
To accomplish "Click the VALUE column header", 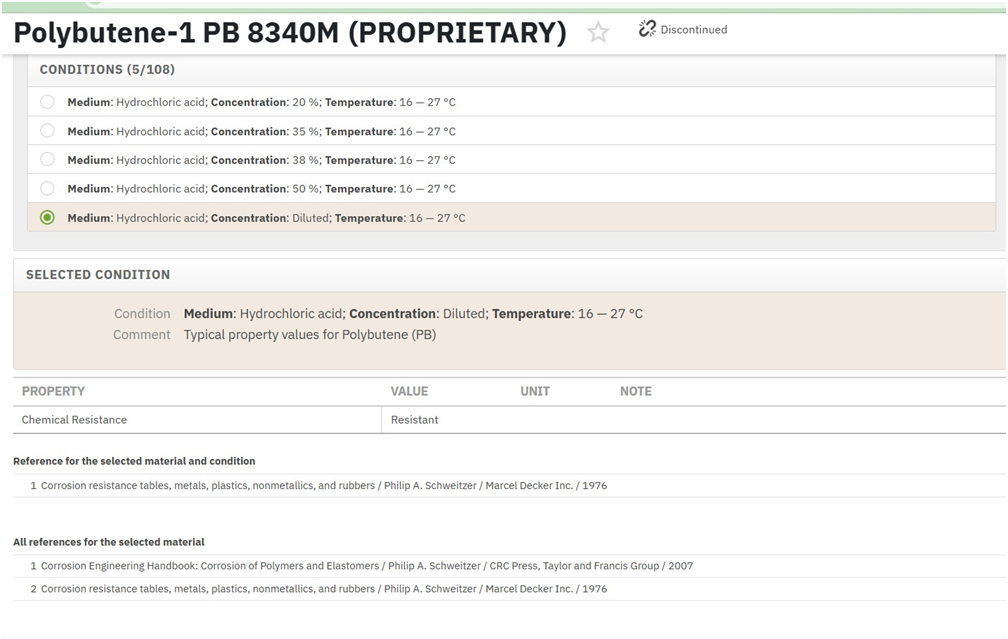I will (x=410, y=392).
